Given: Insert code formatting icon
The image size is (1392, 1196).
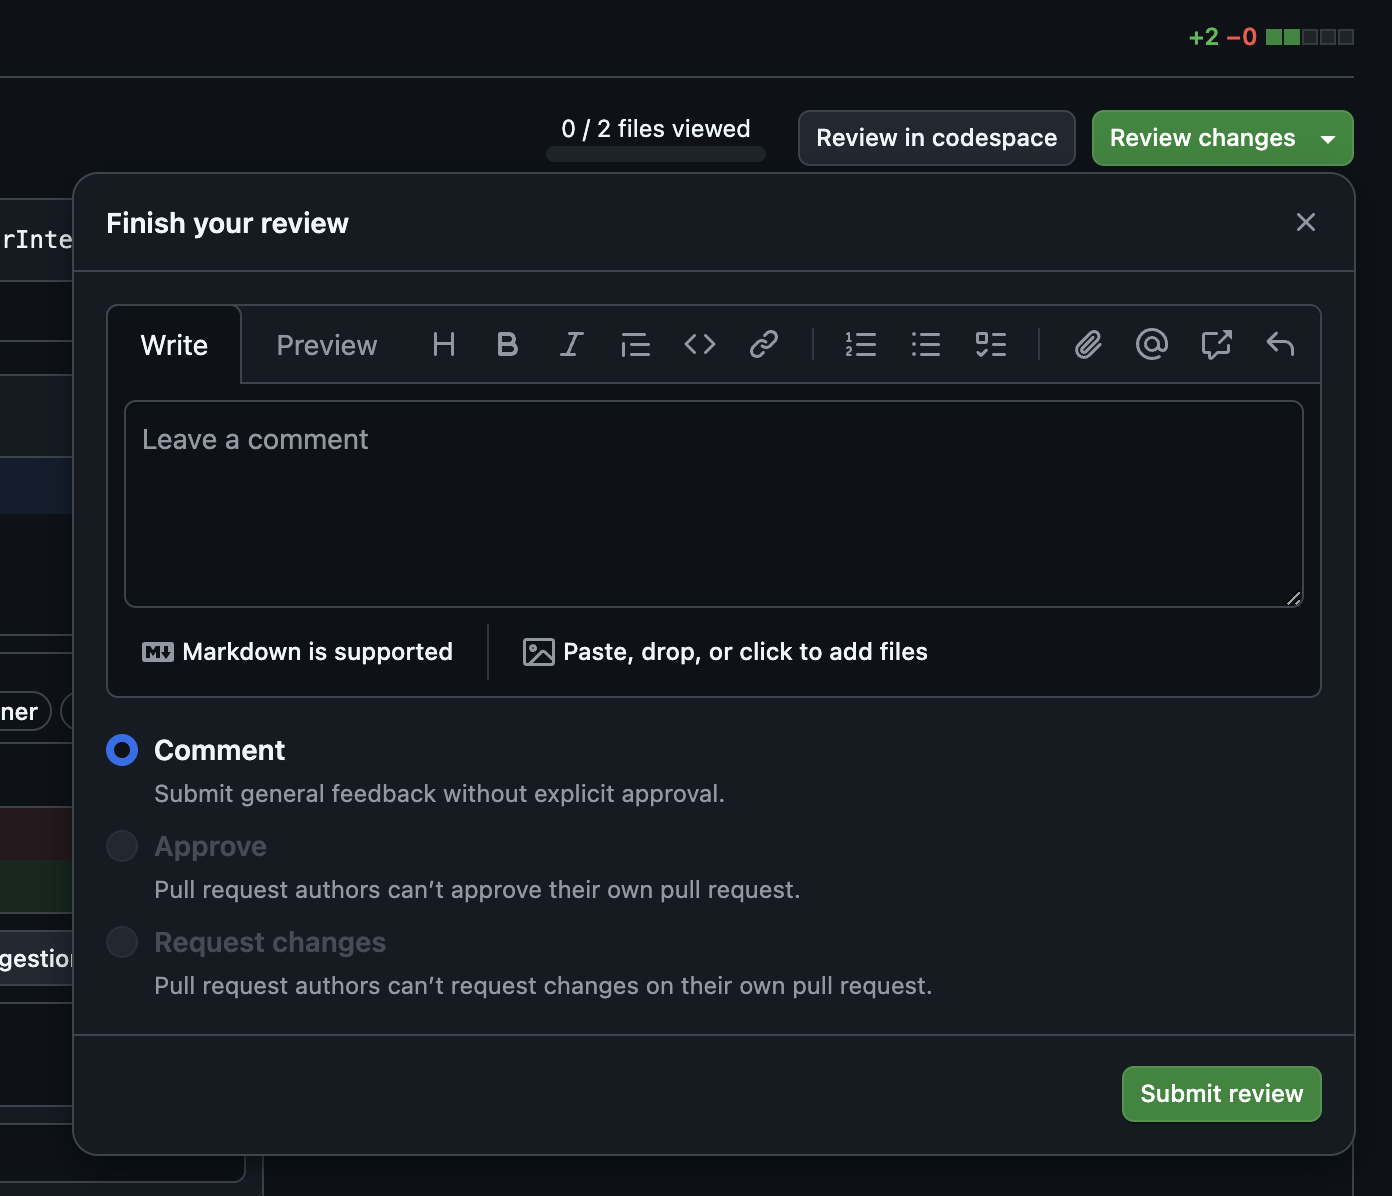Looking at the screenshot, I should (x=700, y=345).
